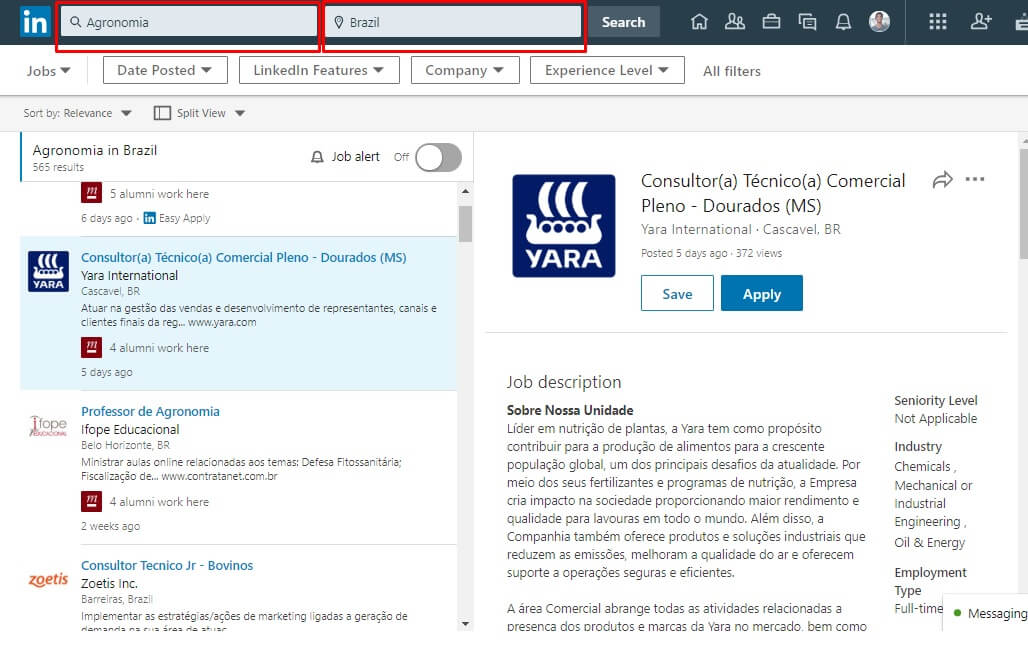
Task: Click the results list scroll down arrow
Action: (x=465, y=624)
